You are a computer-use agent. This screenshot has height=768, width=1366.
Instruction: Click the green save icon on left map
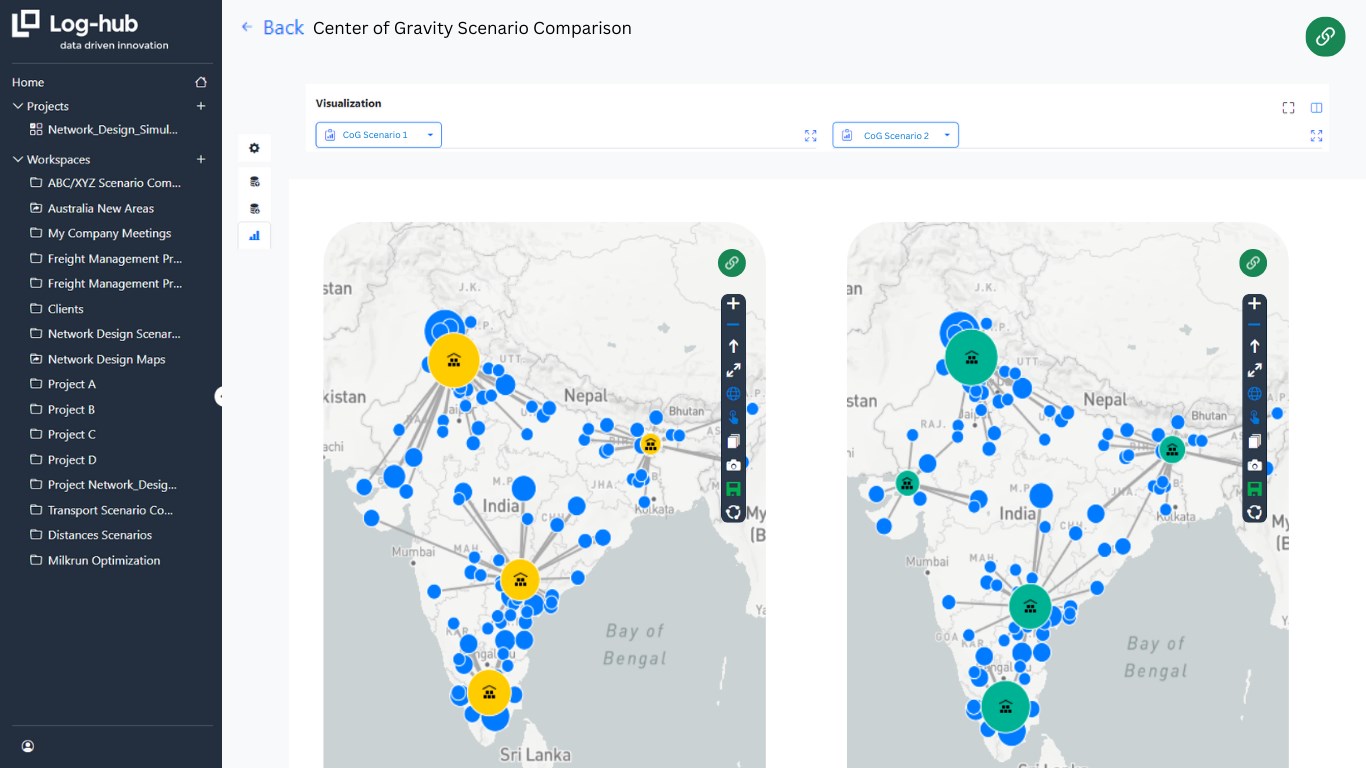point(733,489)
